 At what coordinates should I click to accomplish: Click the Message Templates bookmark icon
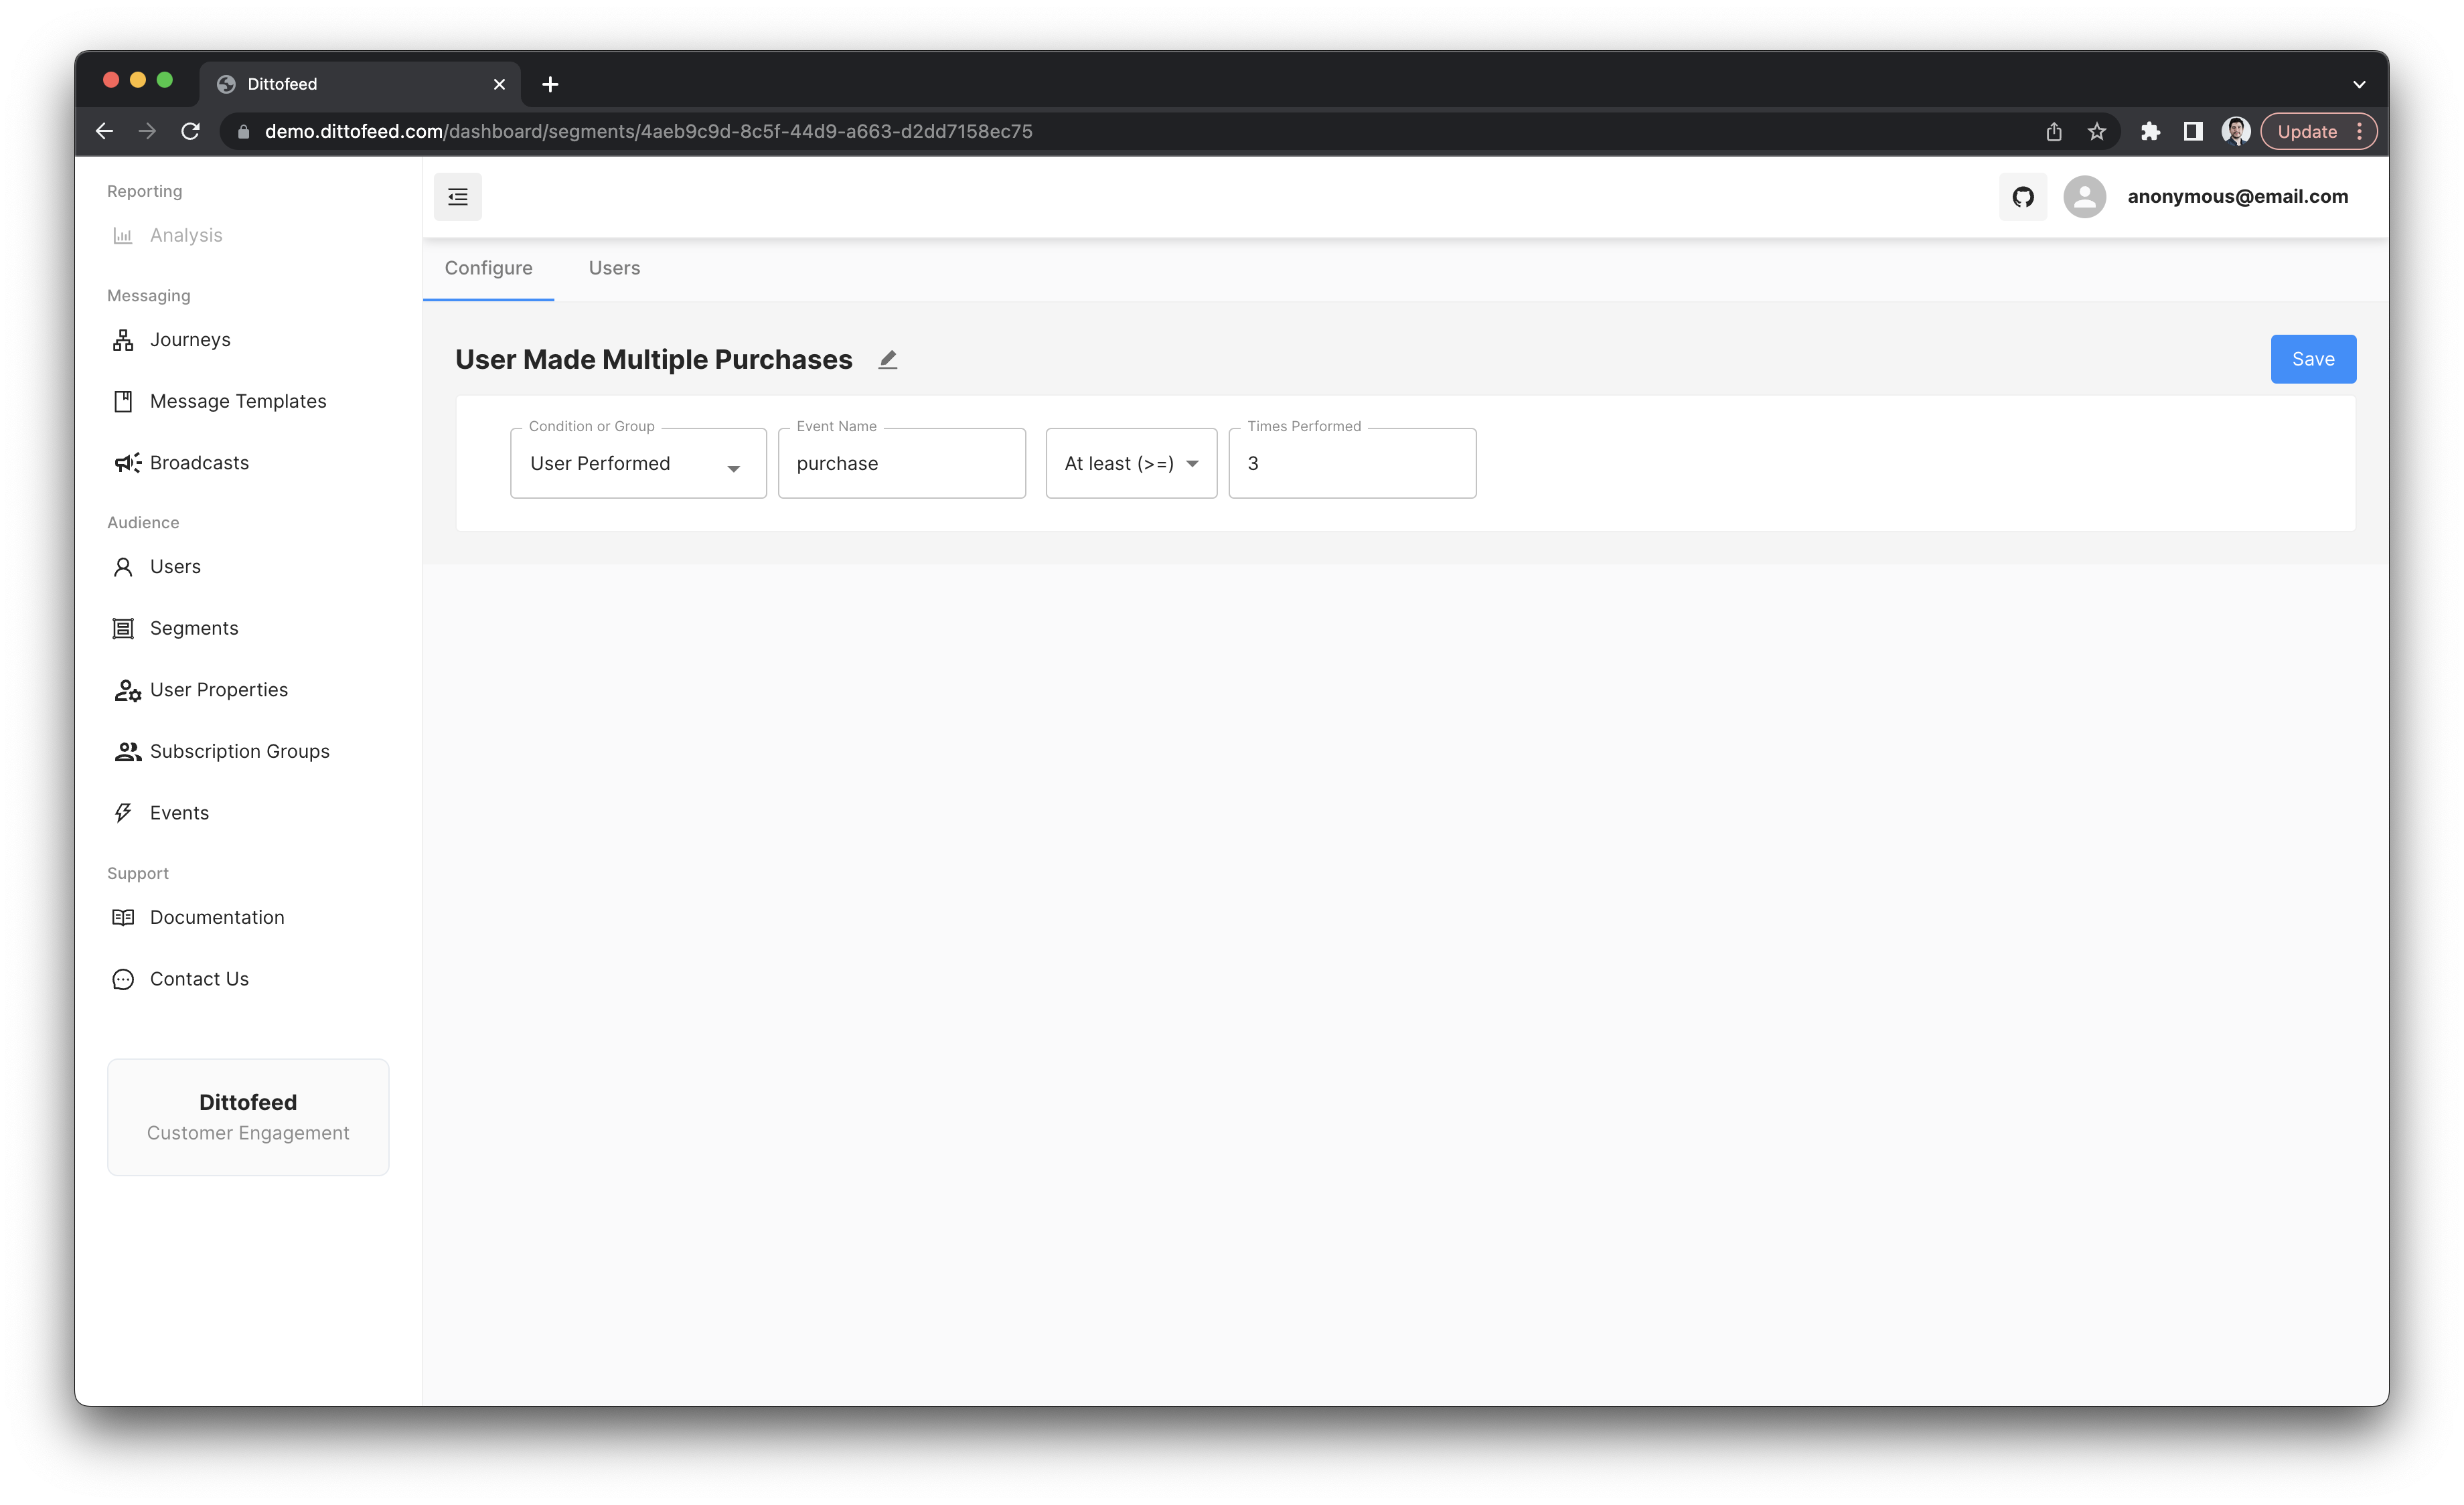[x=123, y=402]
